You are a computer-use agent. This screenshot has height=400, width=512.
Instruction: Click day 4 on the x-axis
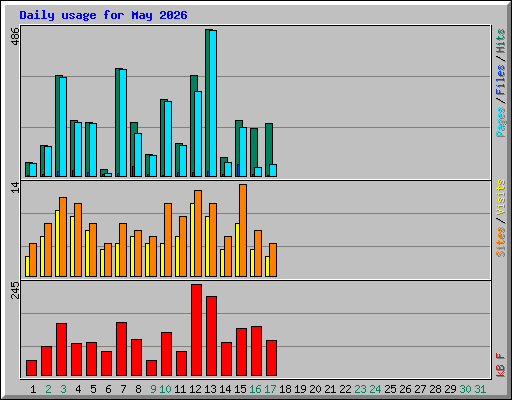tap(78, 389)
